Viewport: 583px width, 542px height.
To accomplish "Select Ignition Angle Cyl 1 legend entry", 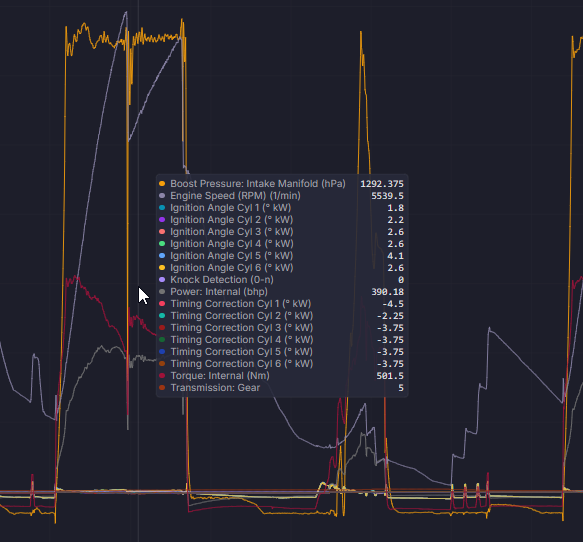I will 231,207.
